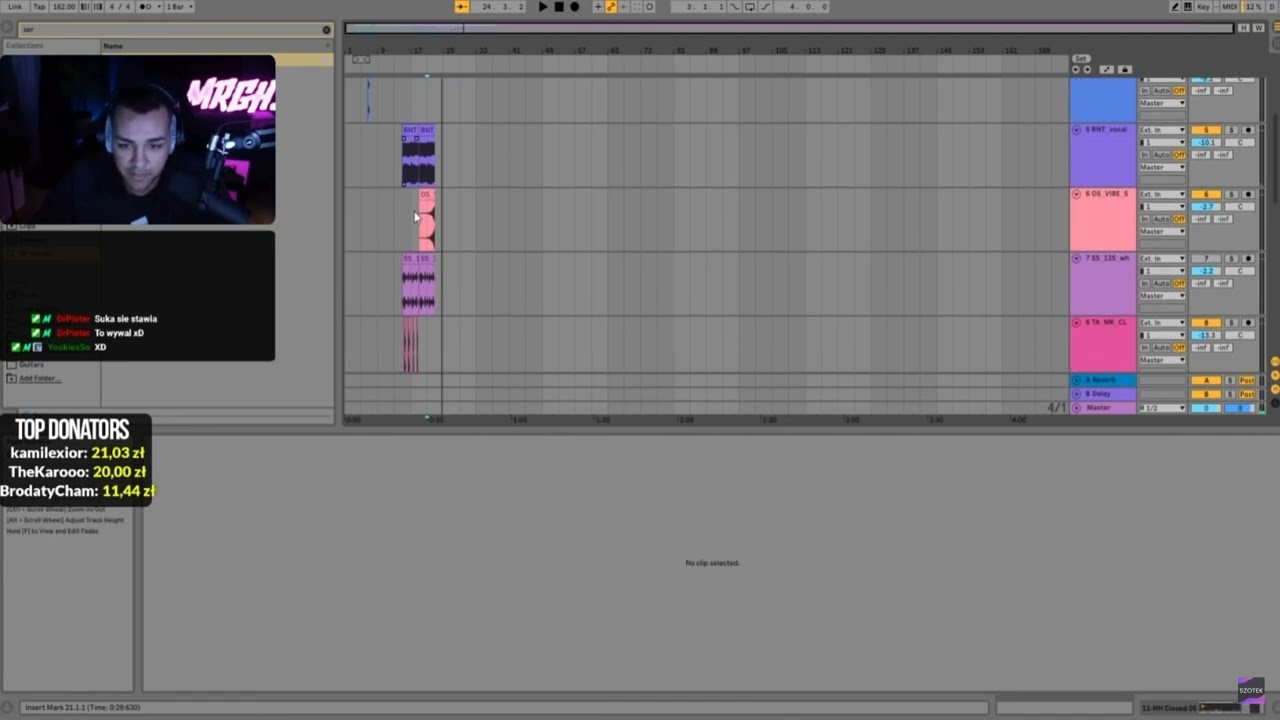Toggle the Track Delay show/hide icon
The height and width of the screenshot is (720, 1280).
[1275, 403]
